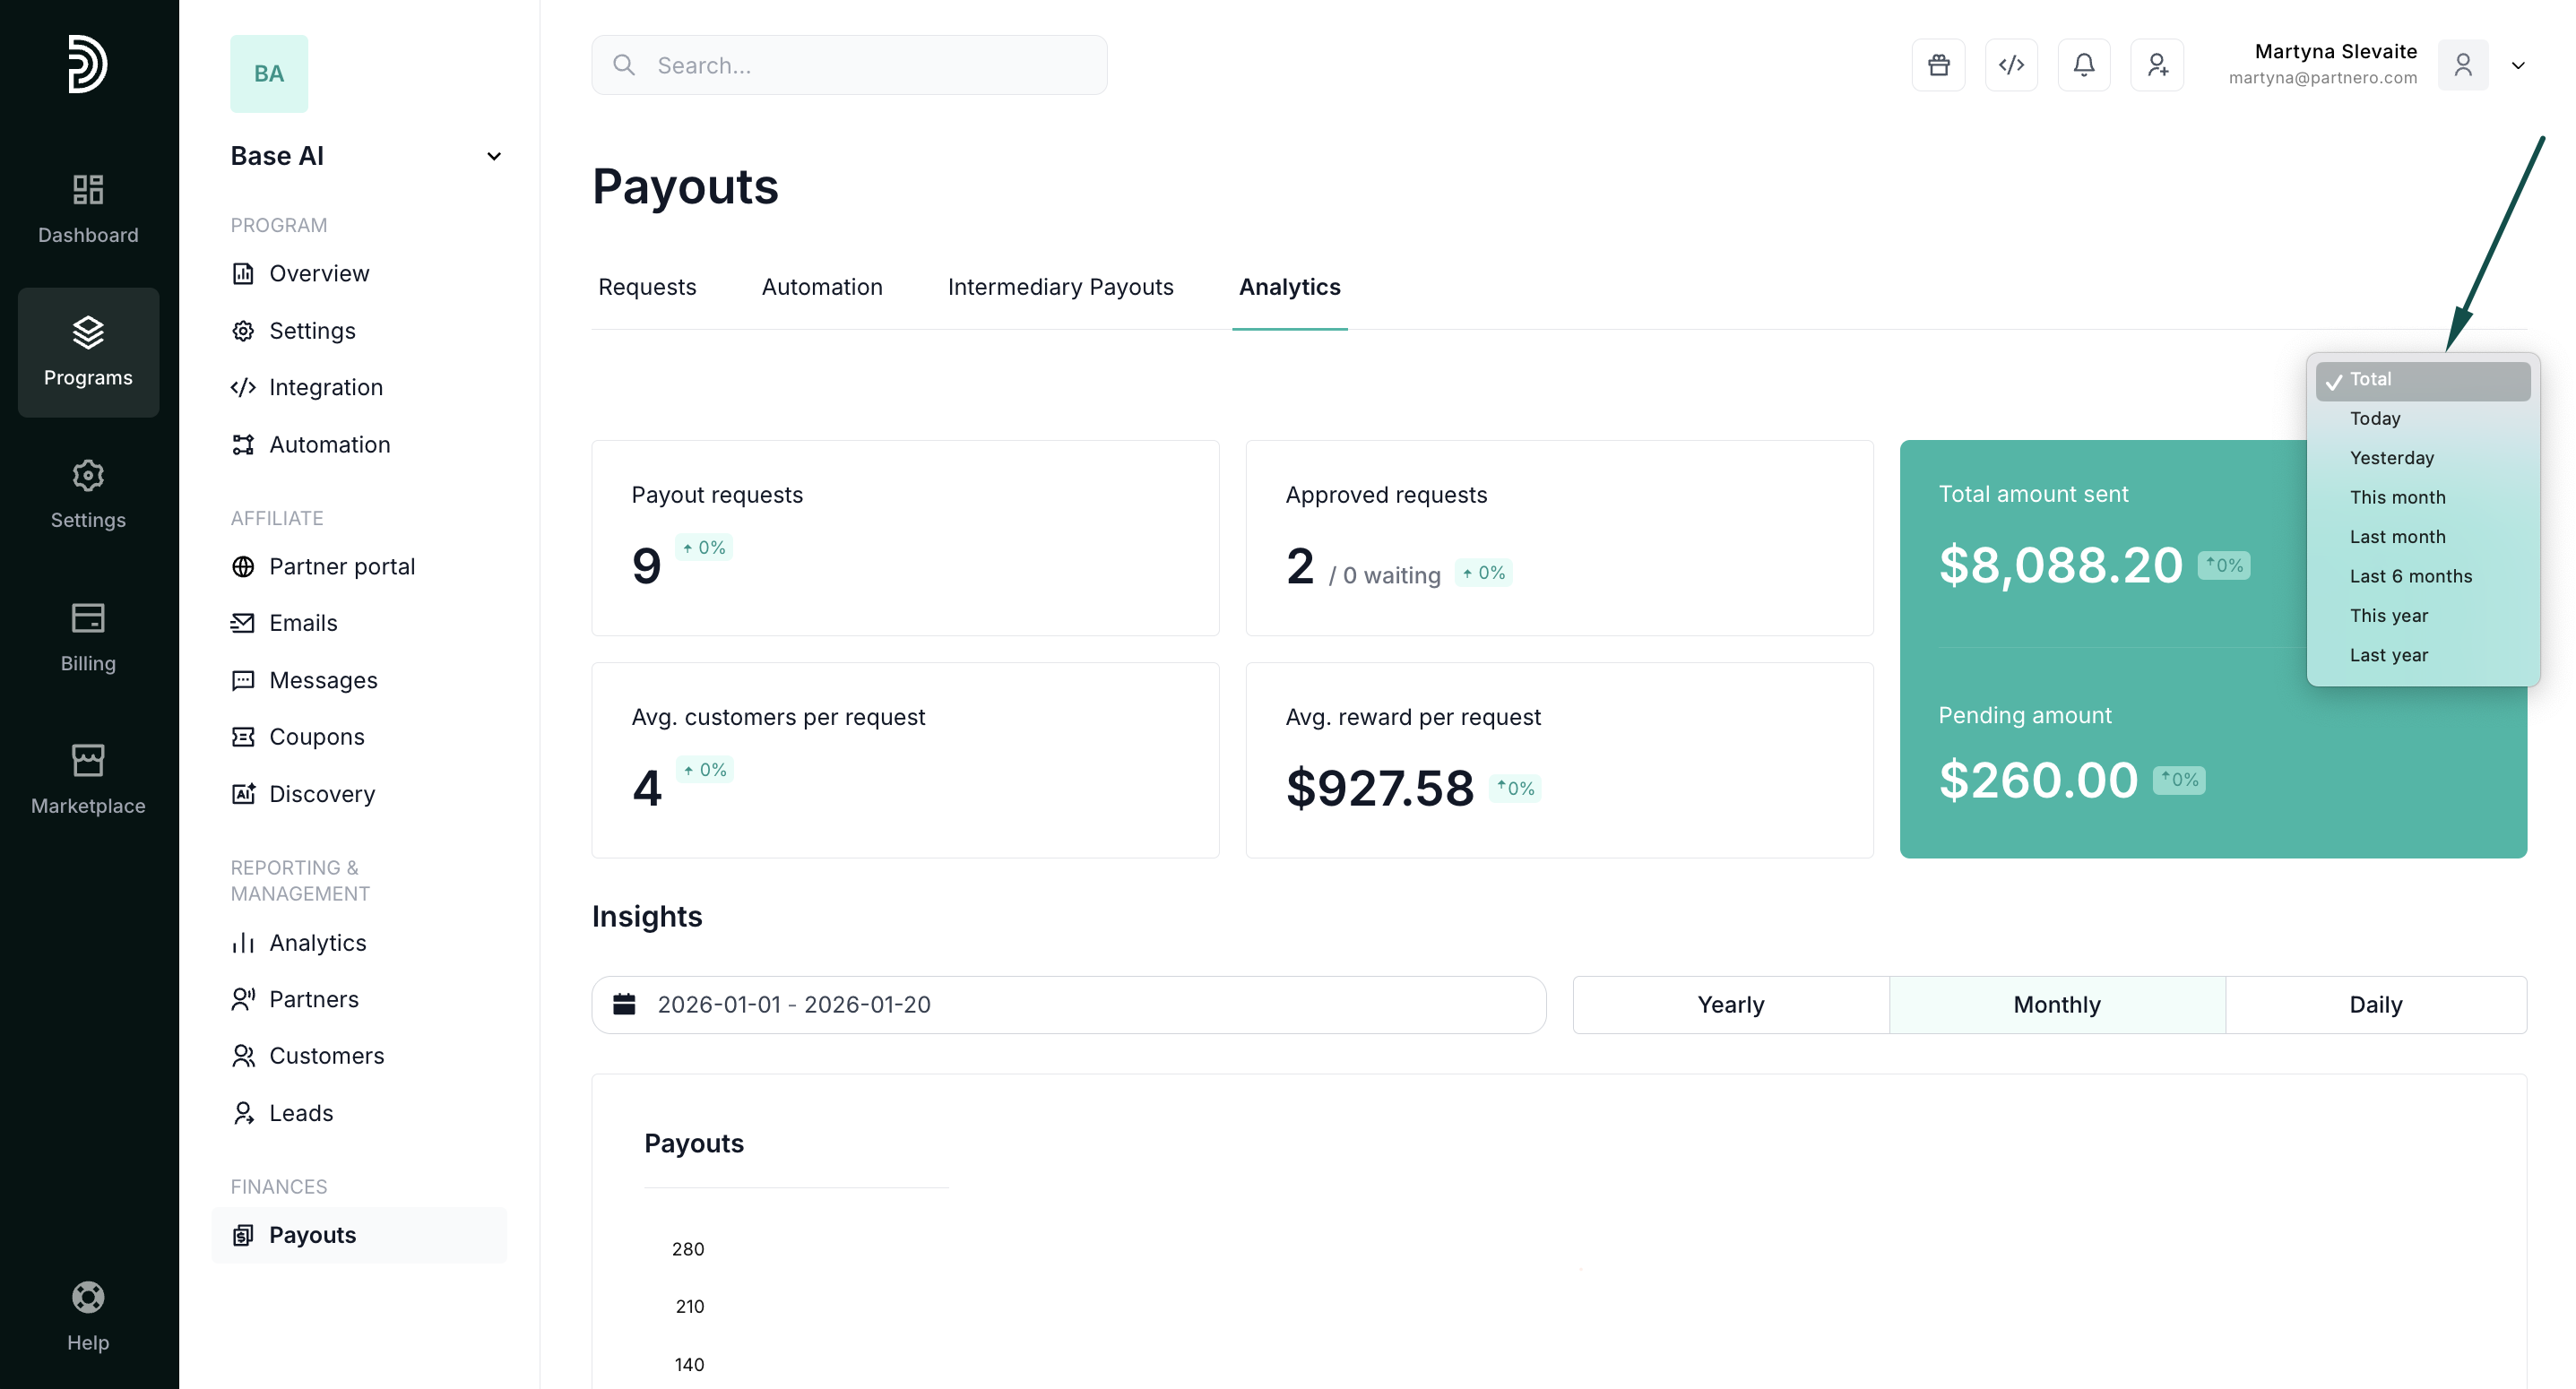Choose 'Last 6 months' from period dropdown
The width and height of the screenshot is (2576, 1389).
point(2410,576)
